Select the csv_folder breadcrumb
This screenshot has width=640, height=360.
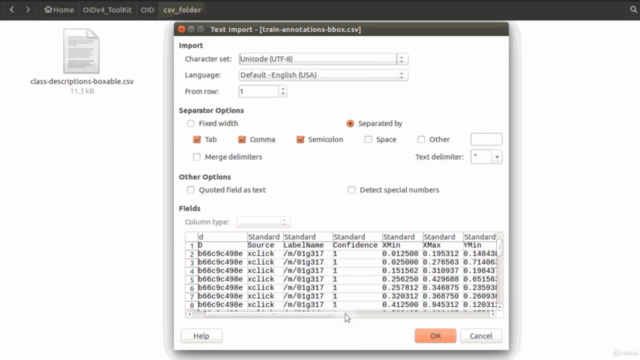click(x=182, y=10)
